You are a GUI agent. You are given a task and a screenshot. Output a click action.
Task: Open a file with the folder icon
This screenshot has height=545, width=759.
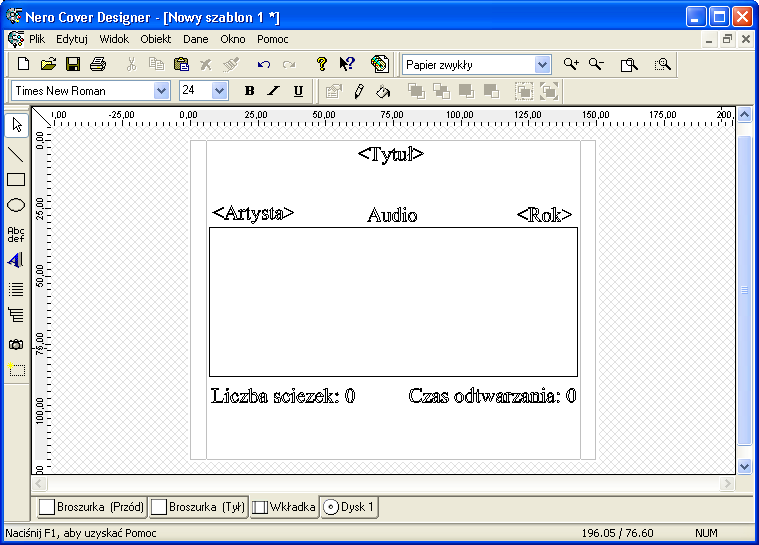(x=48, y=64)
